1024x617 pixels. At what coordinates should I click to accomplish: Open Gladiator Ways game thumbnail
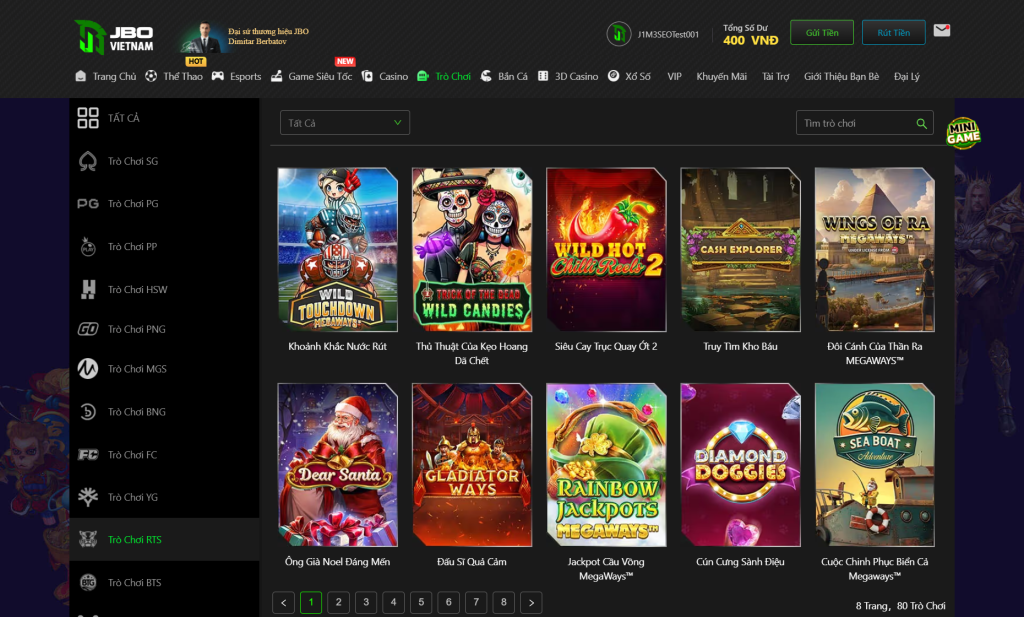point(472,465)
